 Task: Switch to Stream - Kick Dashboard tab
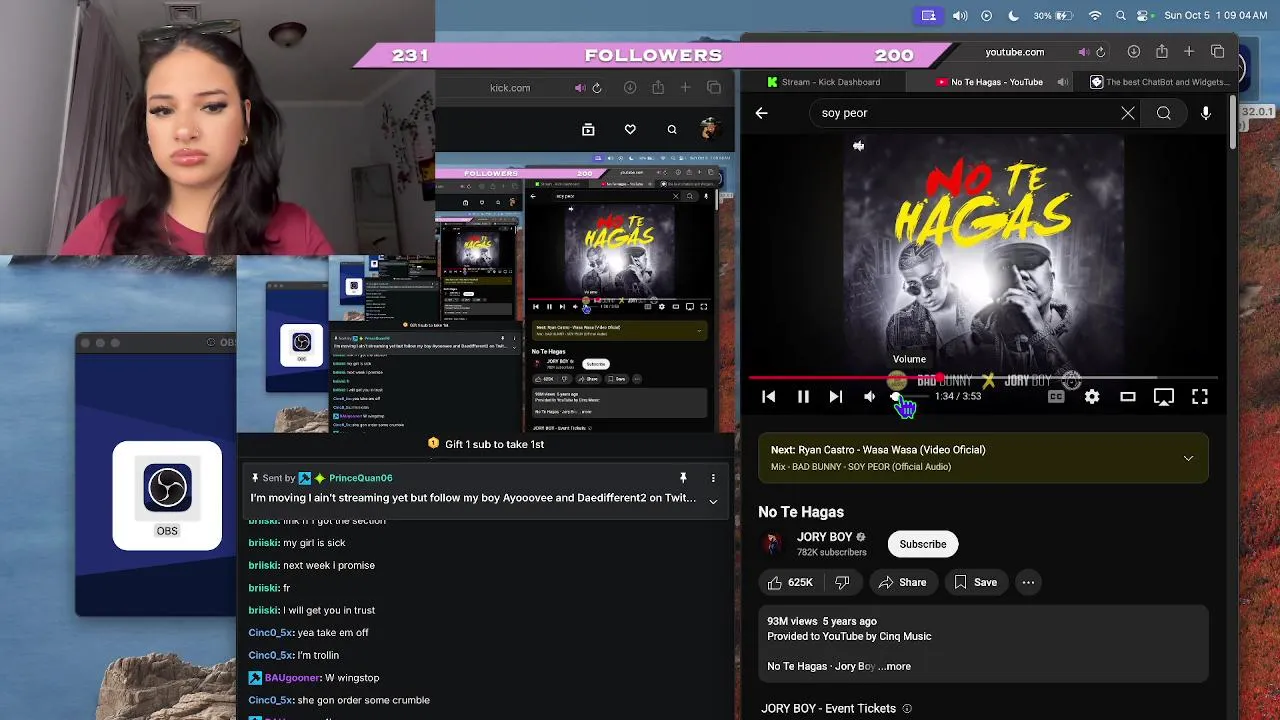(x=823, y=82)
